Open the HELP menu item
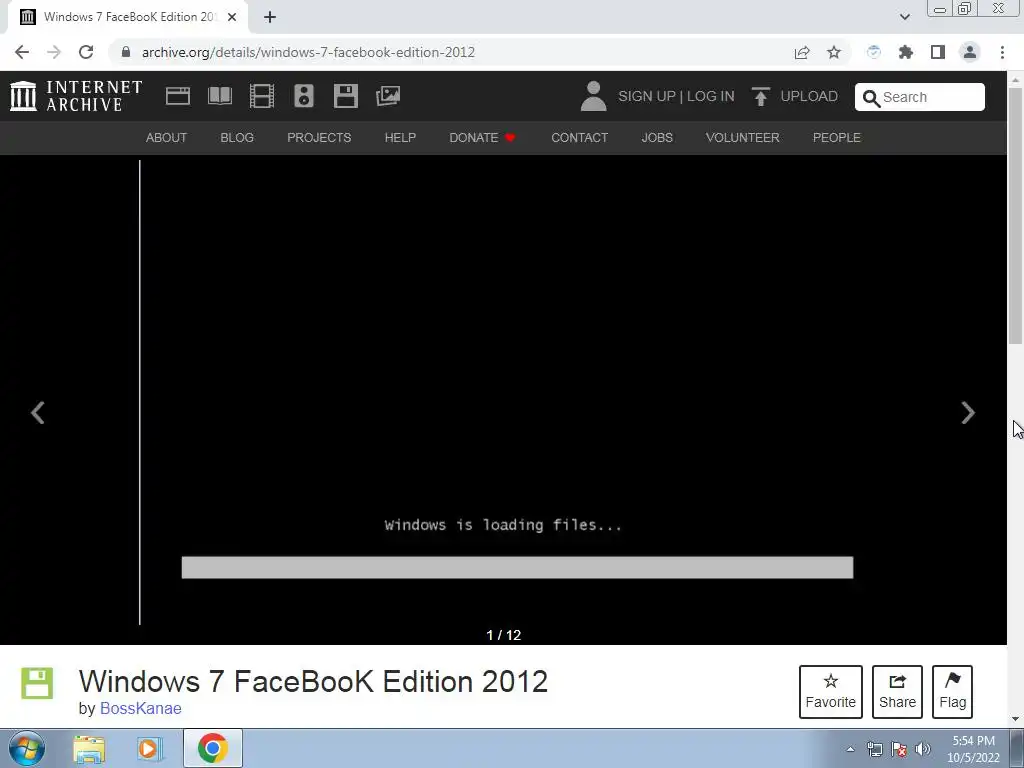This screenshot has width=1024, height=768. 400,138
